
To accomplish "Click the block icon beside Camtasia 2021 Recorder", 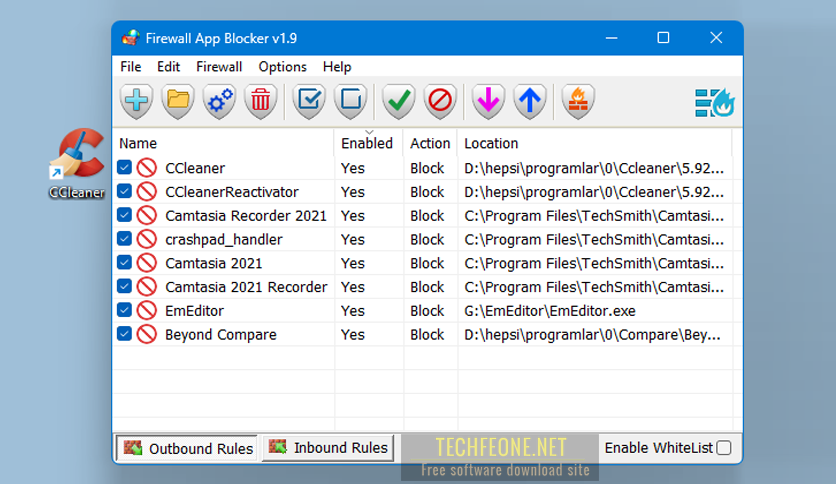I will point(147,287).
